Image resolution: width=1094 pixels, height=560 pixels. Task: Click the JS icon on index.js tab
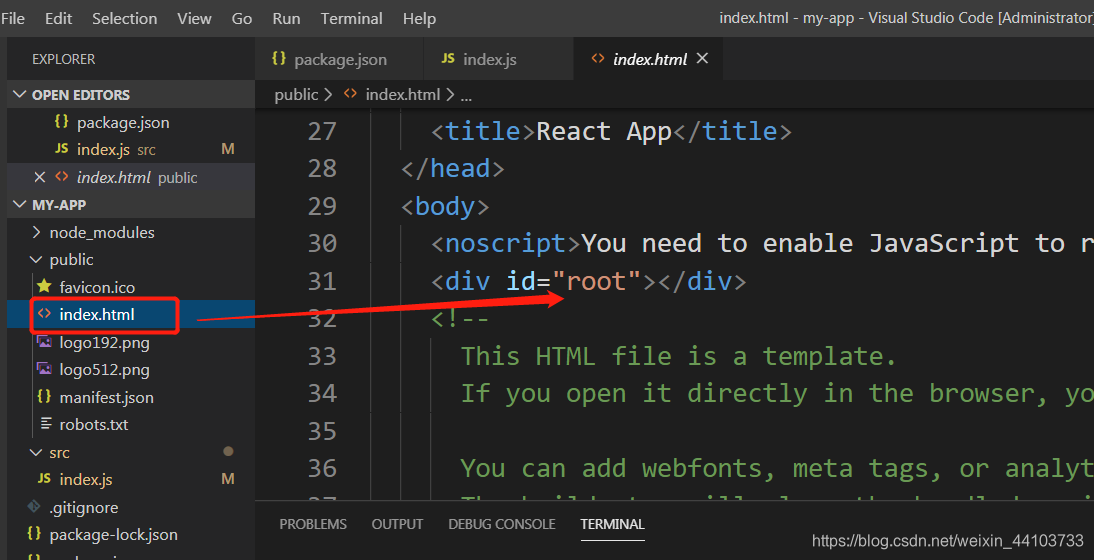pos(448,59)
